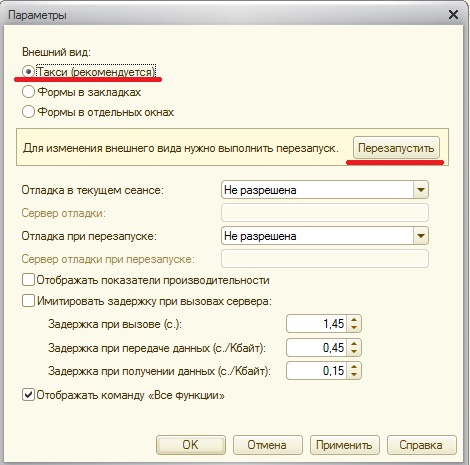Click the 0,15 delay value field
The width and height of the screenshot is (470, 465).
[317, 371]
